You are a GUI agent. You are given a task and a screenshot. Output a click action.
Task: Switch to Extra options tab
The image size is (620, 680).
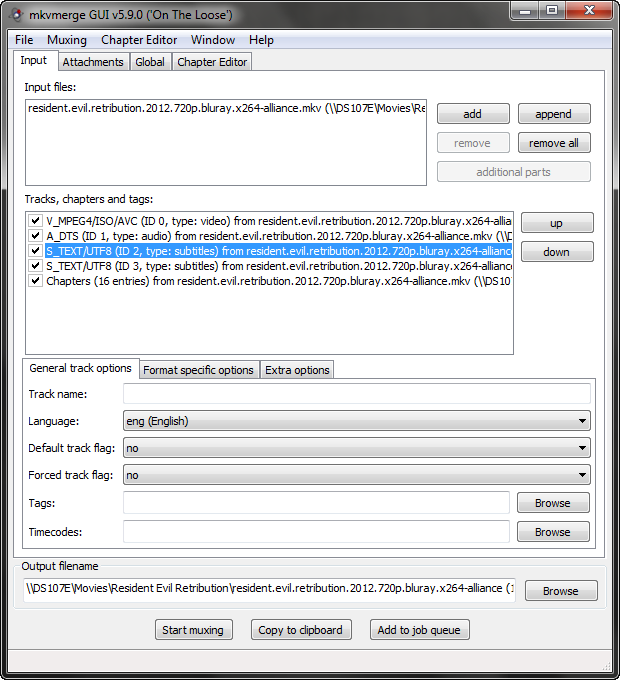(297, 370)
